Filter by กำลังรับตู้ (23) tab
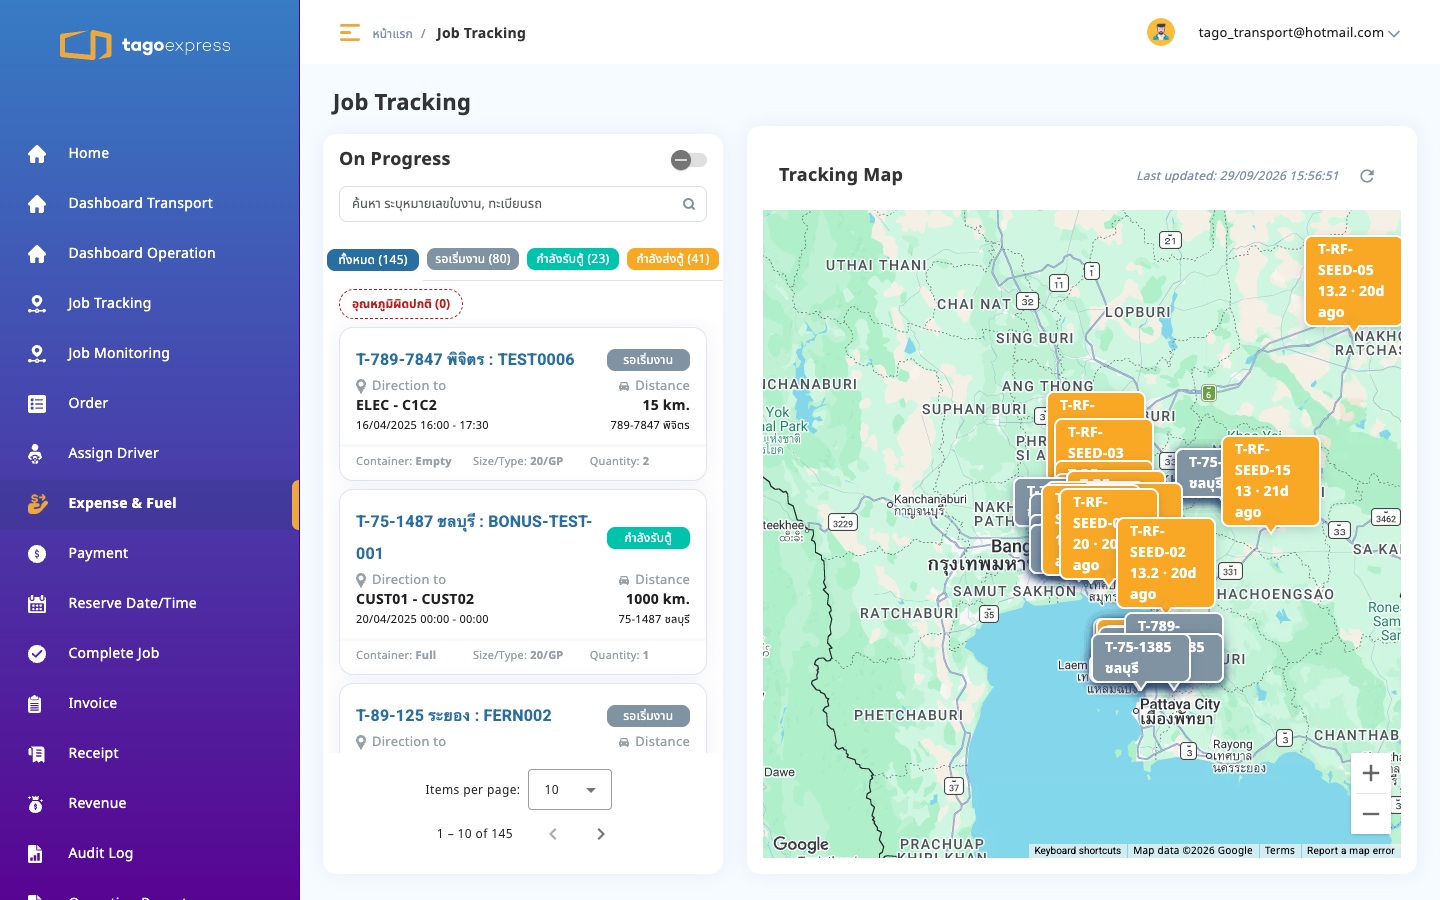 pos(573,259)
